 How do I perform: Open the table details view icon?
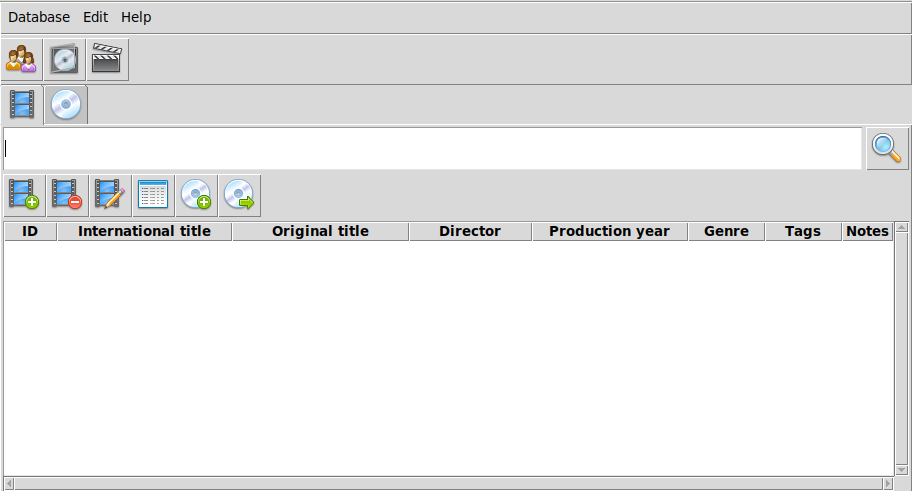(154, 195)
